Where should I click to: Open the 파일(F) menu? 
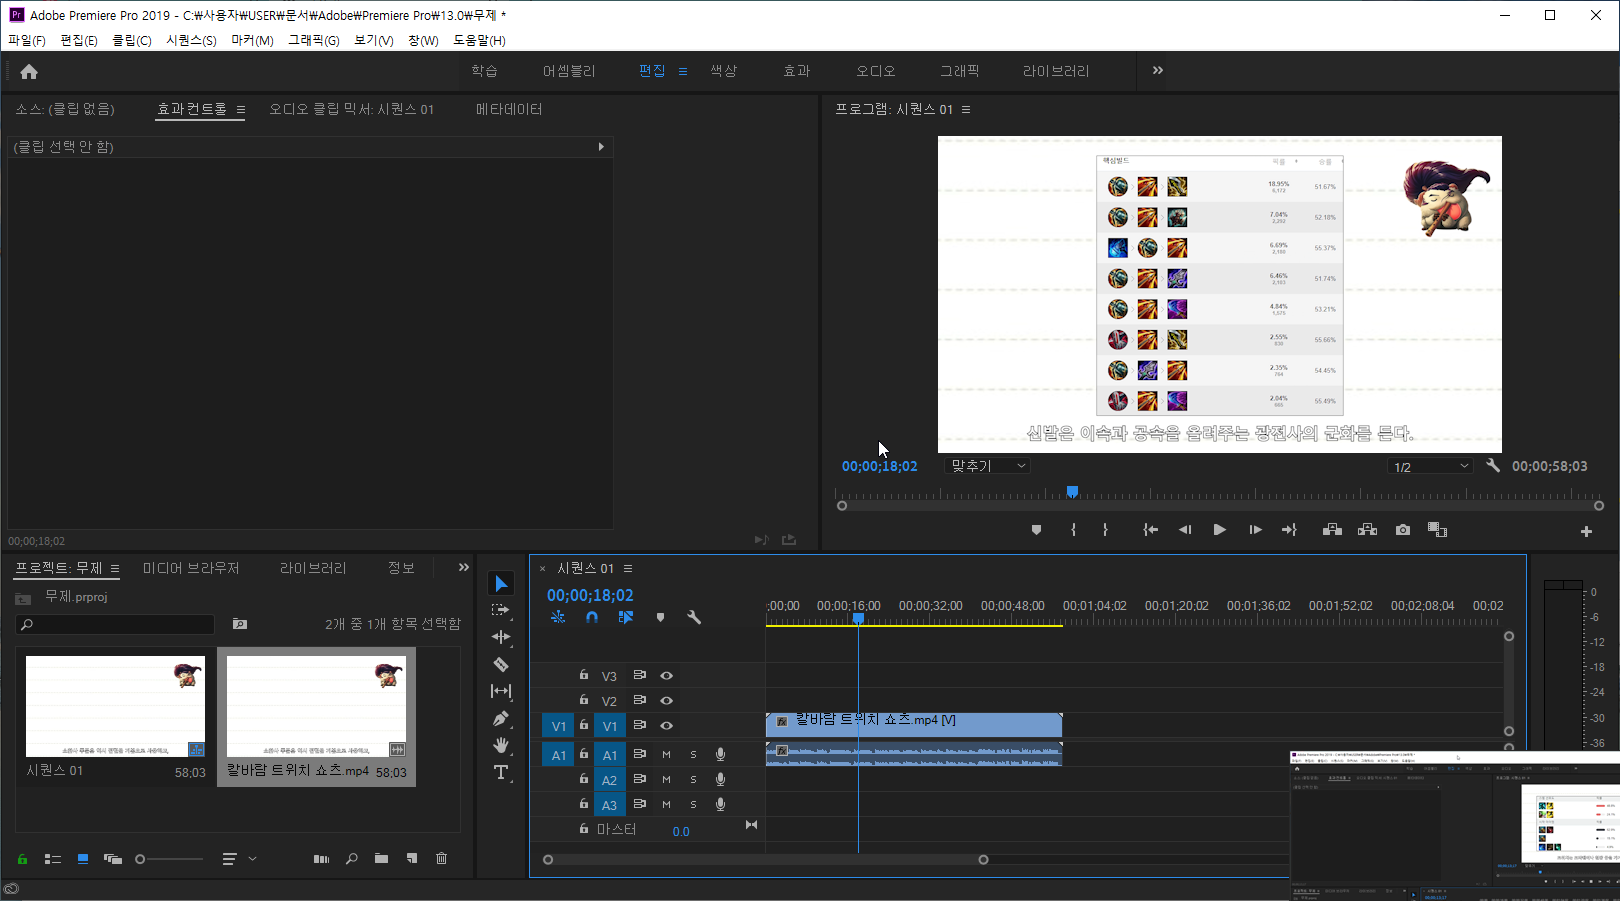27,40
